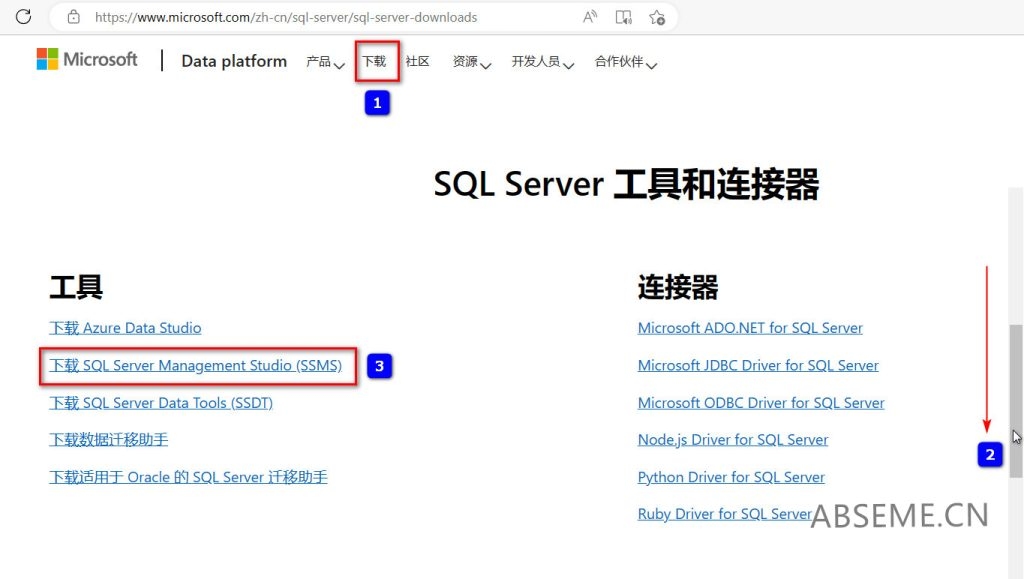Expand the 合作伙伴 dropdown menu

point(620,61)
